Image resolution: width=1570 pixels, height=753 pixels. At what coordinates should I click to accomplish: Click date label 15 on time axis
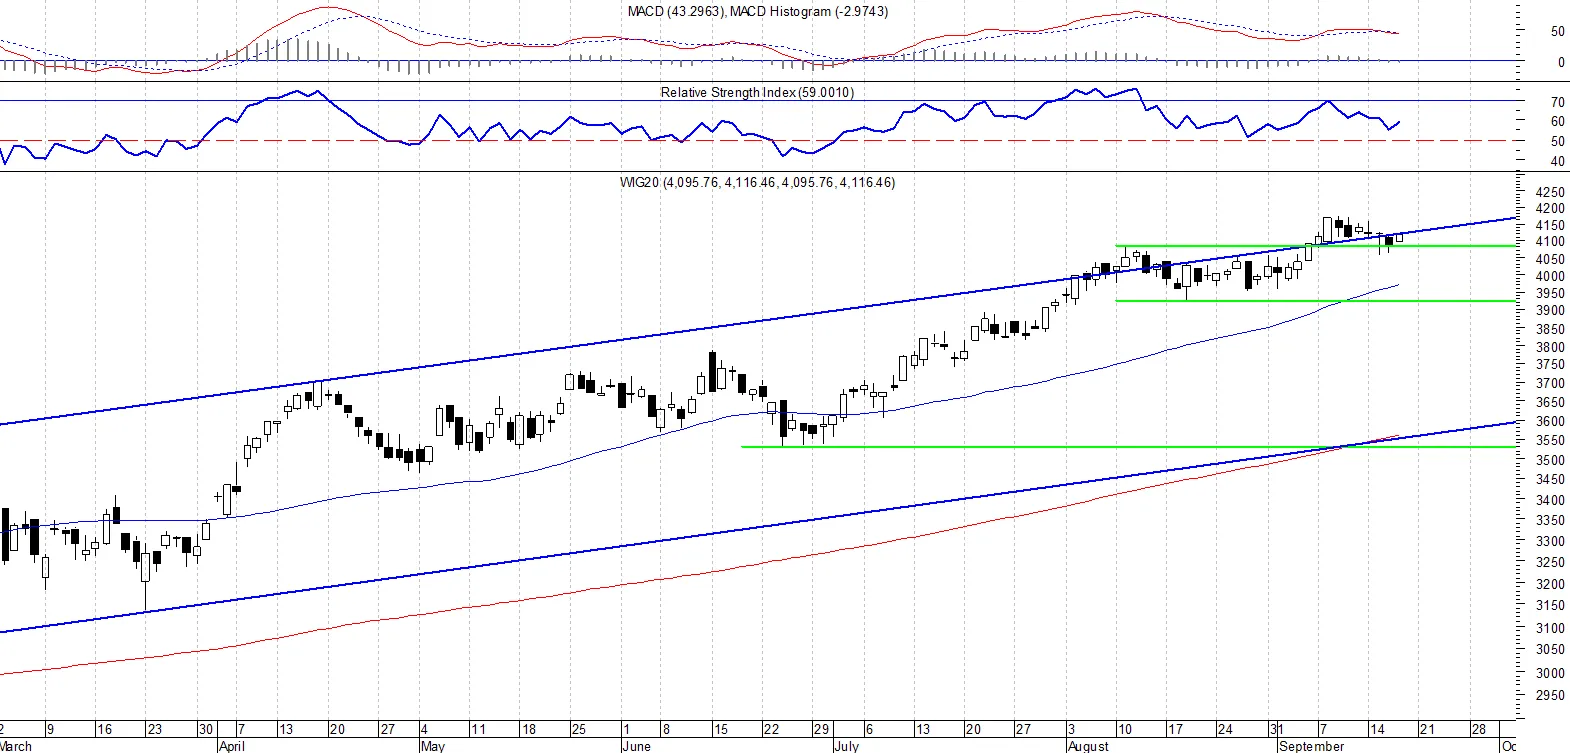click(720, 729)
